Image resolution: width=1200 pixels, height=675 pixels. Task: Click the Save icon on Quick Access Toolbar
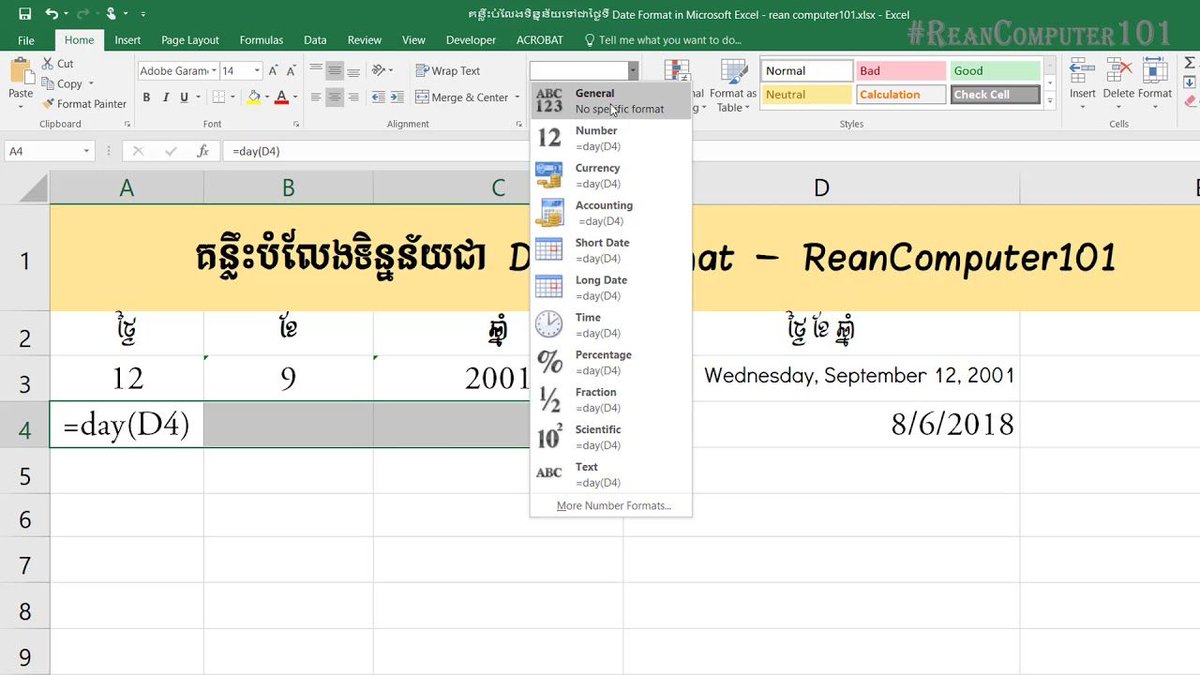[24, 13]
